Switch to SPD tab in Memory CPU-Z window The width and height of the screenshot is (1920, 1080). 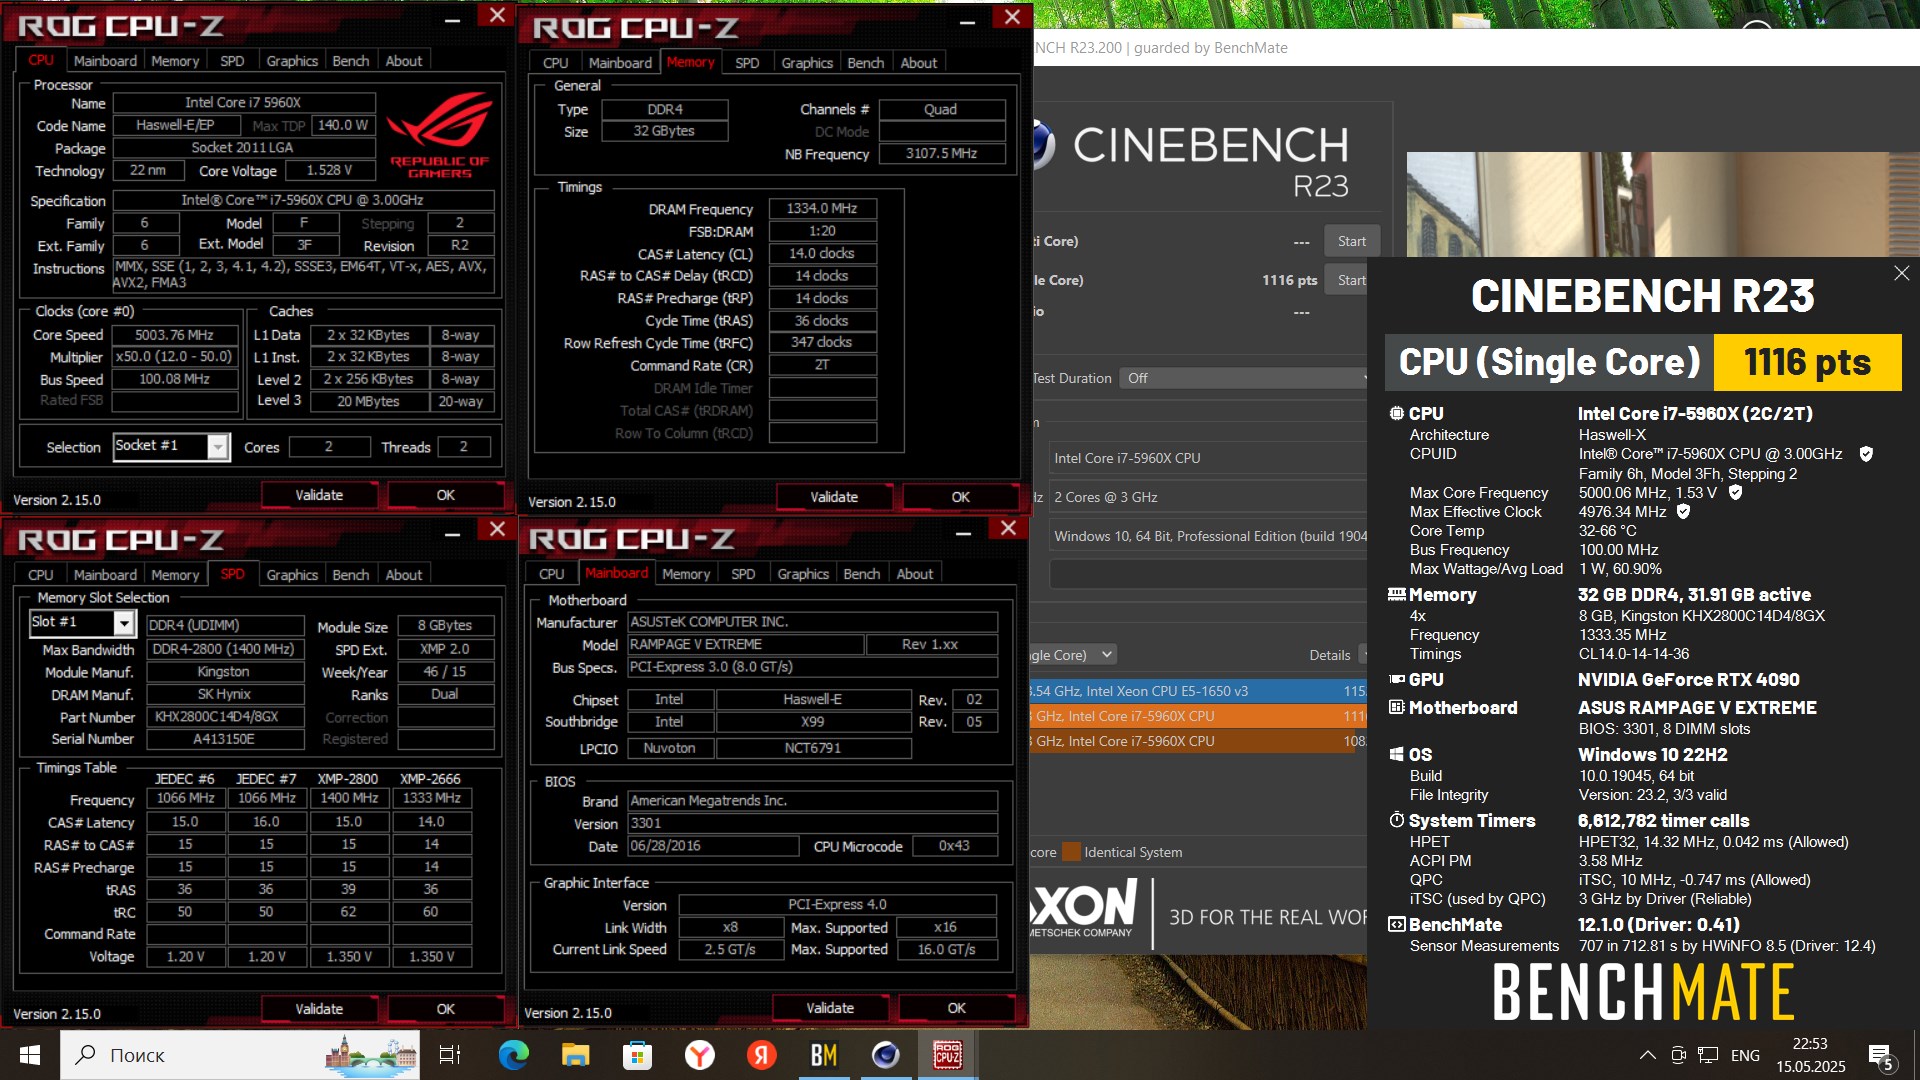(x=747, y=62)
